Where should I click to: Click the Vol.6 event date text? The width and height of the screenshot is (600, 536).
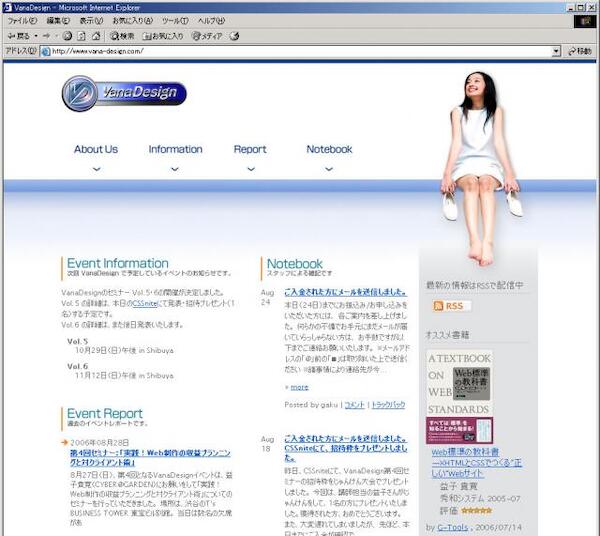click(x=124, y=375)
